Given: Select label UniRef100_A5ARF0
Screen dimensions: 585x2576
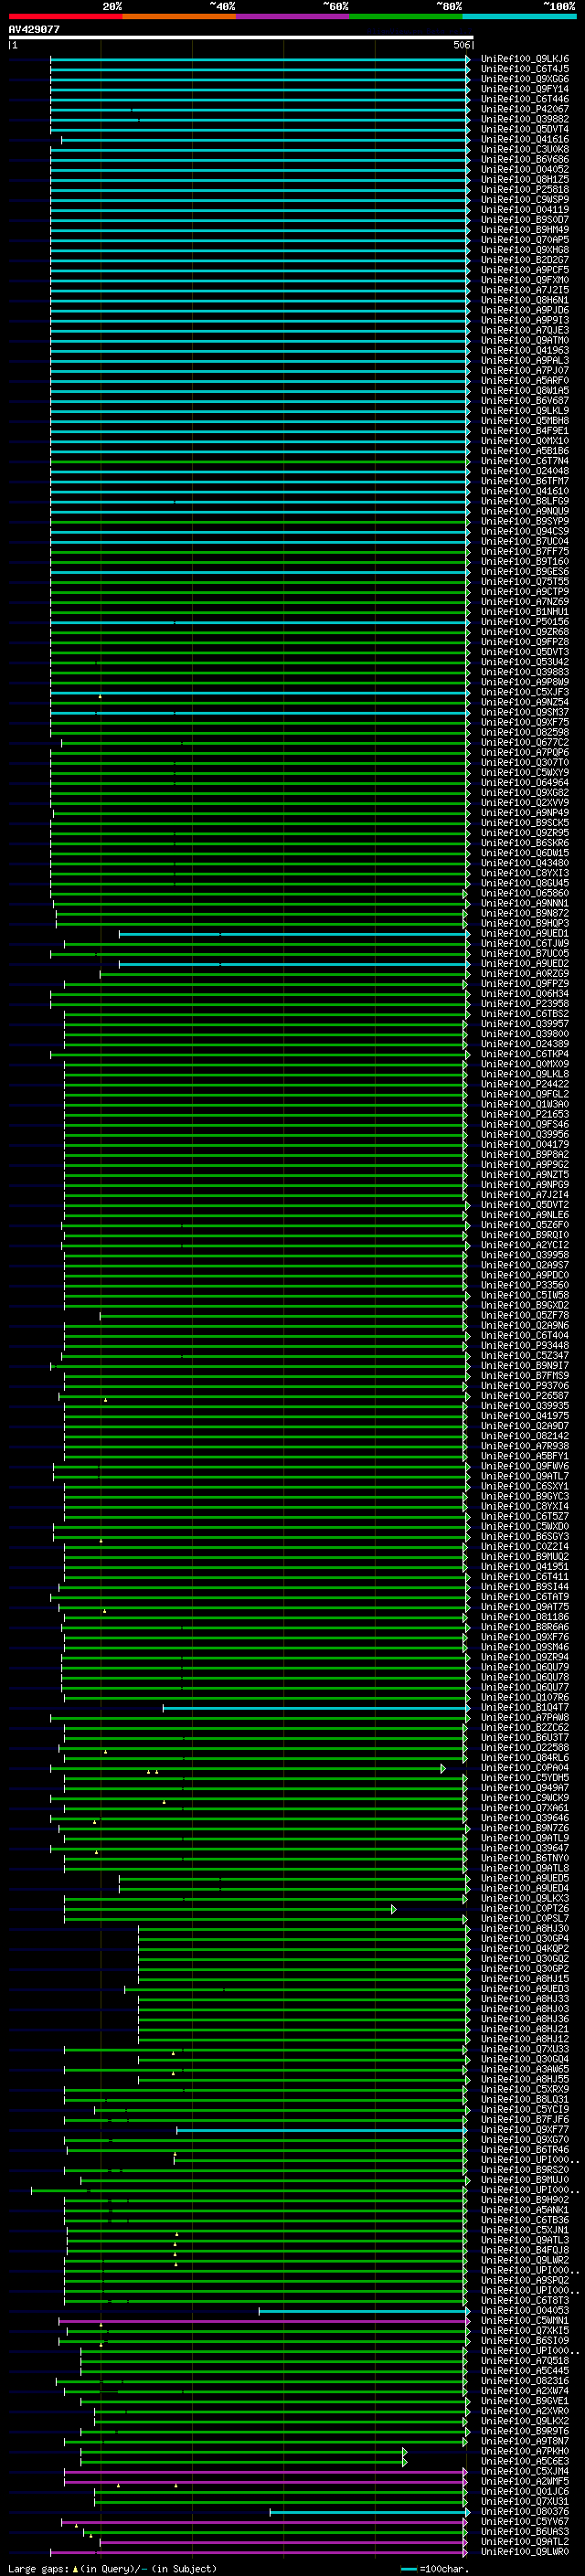Looking at the screenshot, I should [525, 380].
